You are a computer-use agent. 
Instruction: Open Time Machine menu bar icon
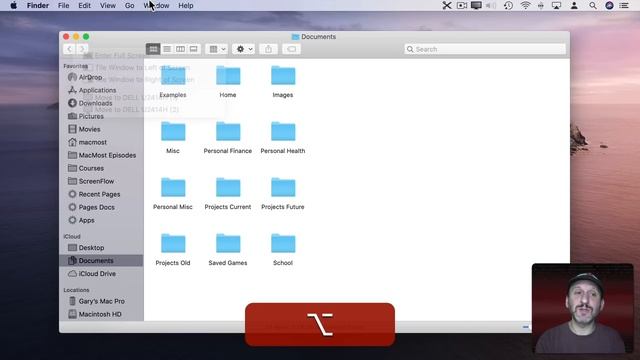(508, 5)
